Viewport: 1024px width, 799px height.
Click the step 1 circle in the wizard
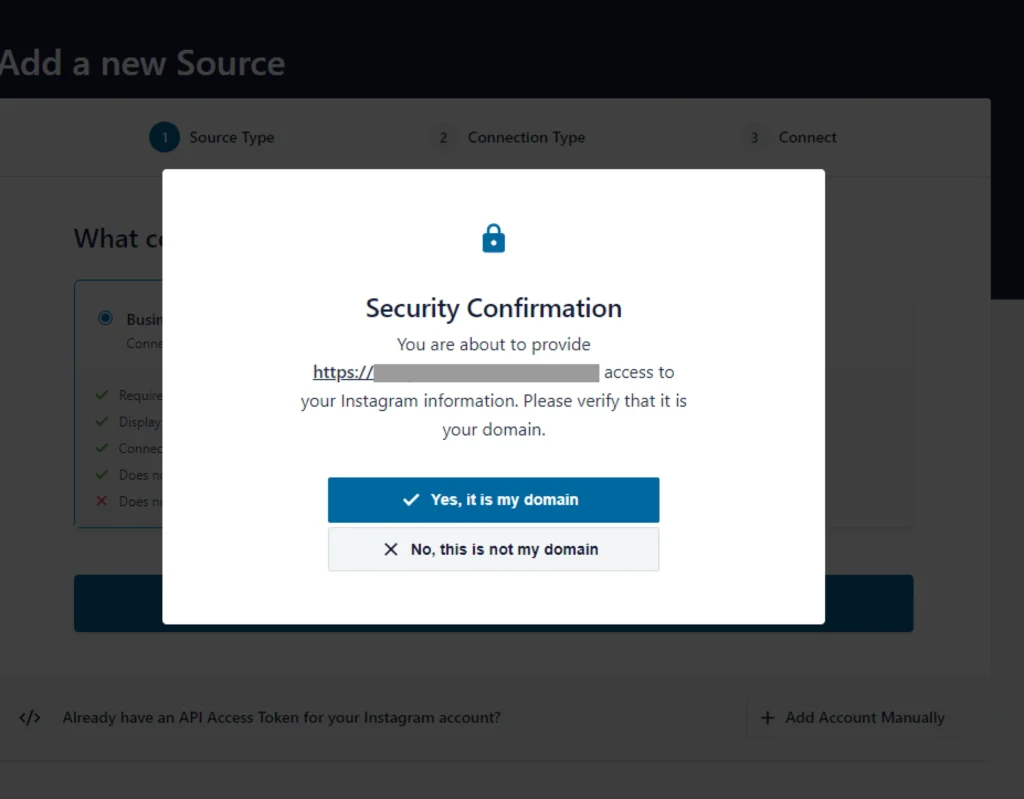164,137
